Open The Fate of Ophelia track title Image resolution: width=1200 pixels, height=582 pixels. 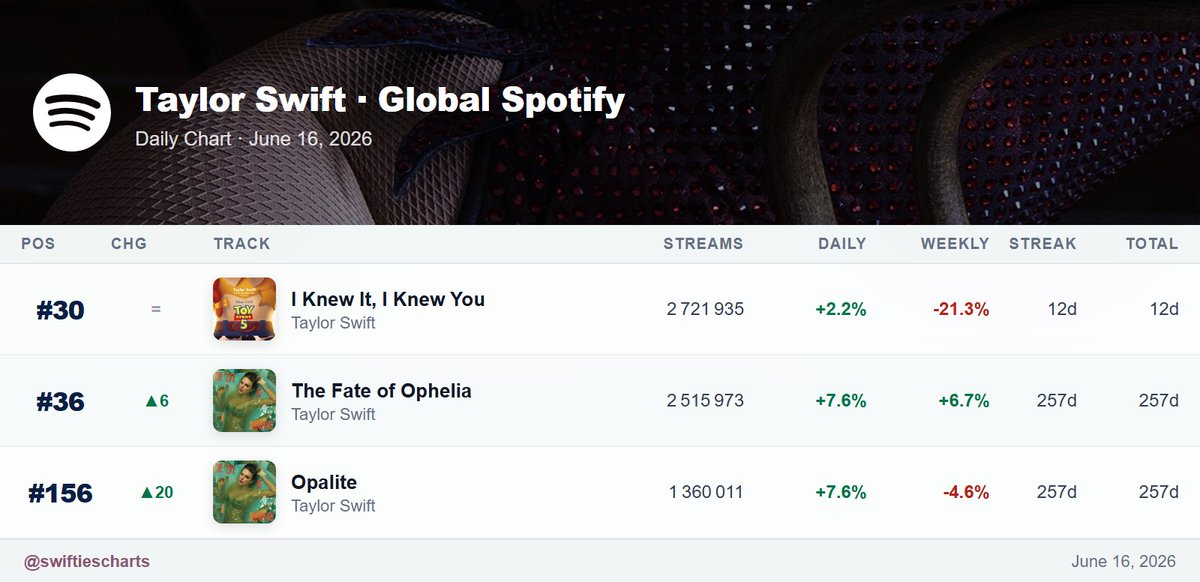(x=381, y=390)
